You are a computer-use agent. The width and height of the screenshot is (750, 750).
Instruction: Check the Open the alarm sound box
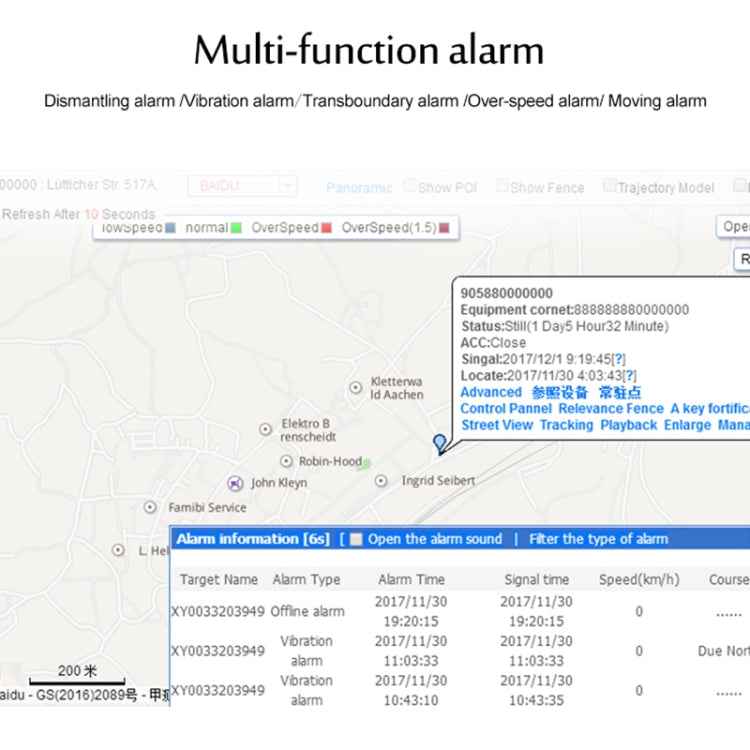click(357, 539)
